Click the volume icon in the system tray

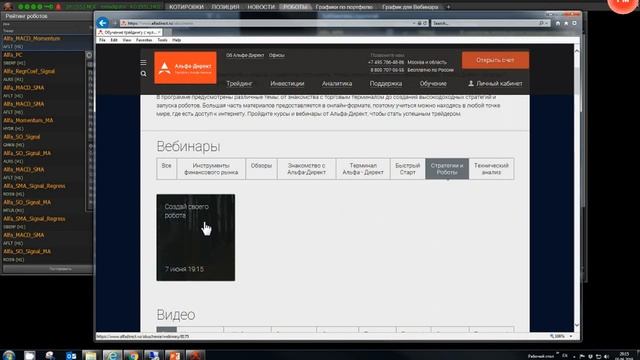pyautogui.click(x=607, y=356)
